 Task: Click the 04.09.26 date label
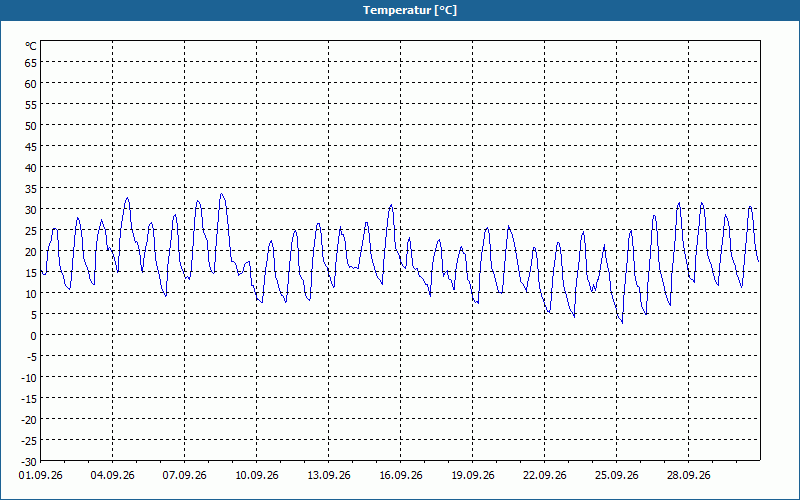pos(112,475)
